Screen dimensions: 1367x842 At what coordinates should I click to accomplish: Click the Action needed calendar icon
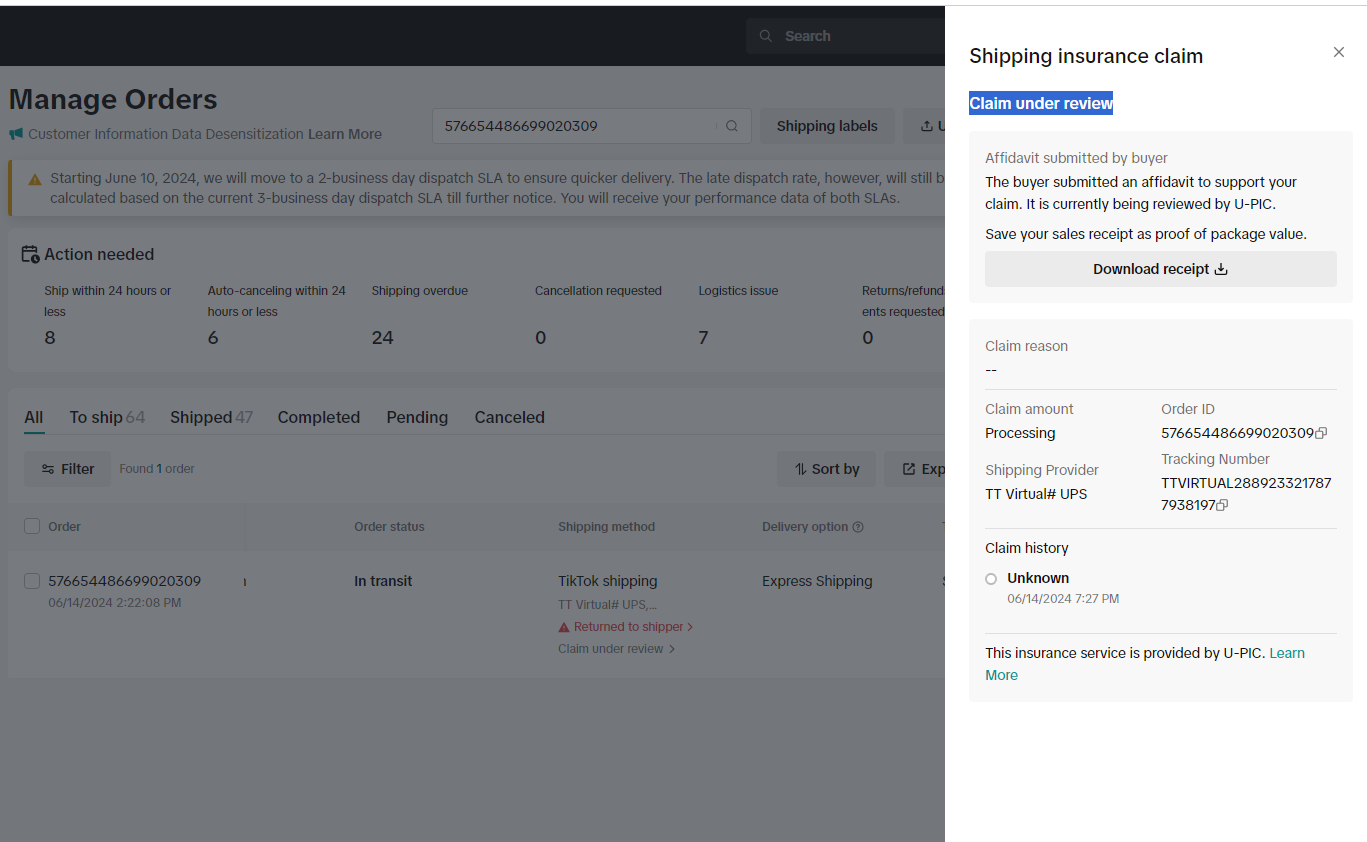coord(30,254)
